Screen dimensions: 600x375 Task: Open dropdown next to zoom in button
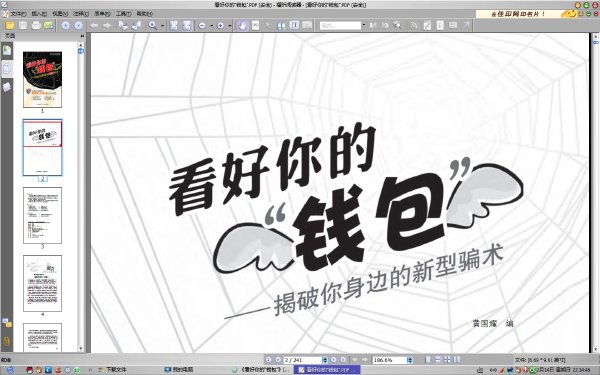click(230, 26)
